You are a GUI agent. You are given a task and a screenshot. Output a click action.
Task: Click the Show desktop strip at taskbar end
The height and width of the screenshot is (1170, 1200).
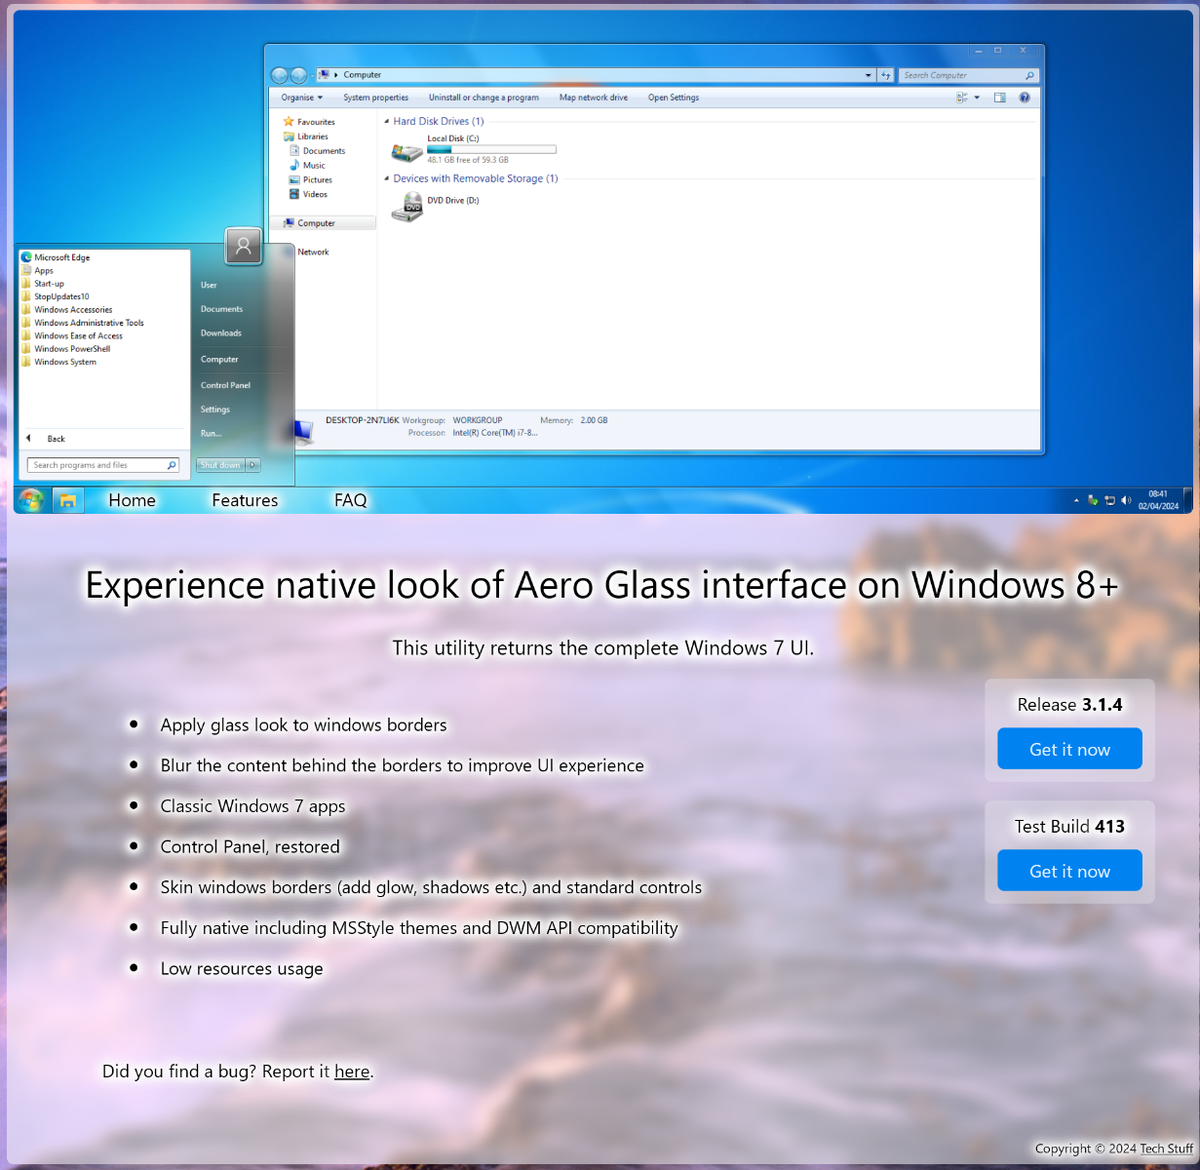pyautogui.click(x=1188, y=500)
